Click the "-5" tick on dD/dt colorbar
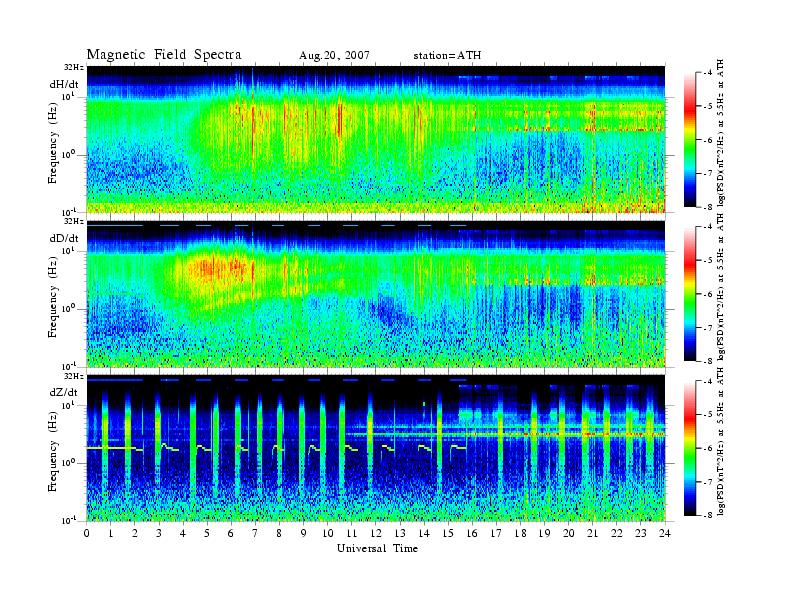This screenshot has height=612, width=792. 707,261
